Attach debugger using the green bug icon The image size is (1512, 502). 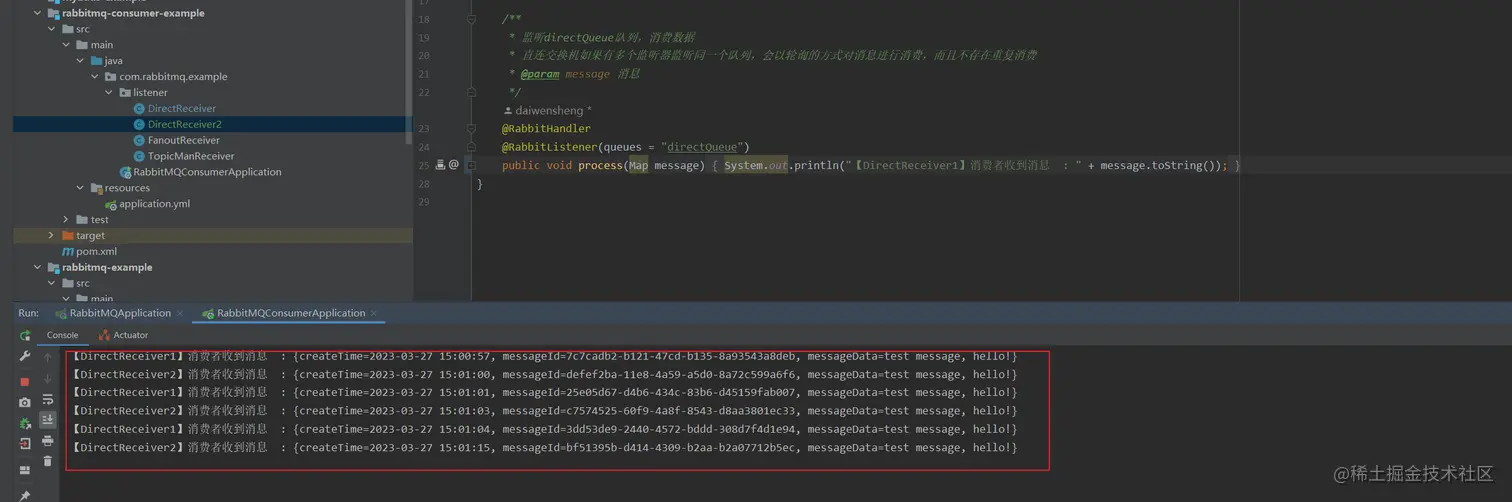click(x=25, y=423)
